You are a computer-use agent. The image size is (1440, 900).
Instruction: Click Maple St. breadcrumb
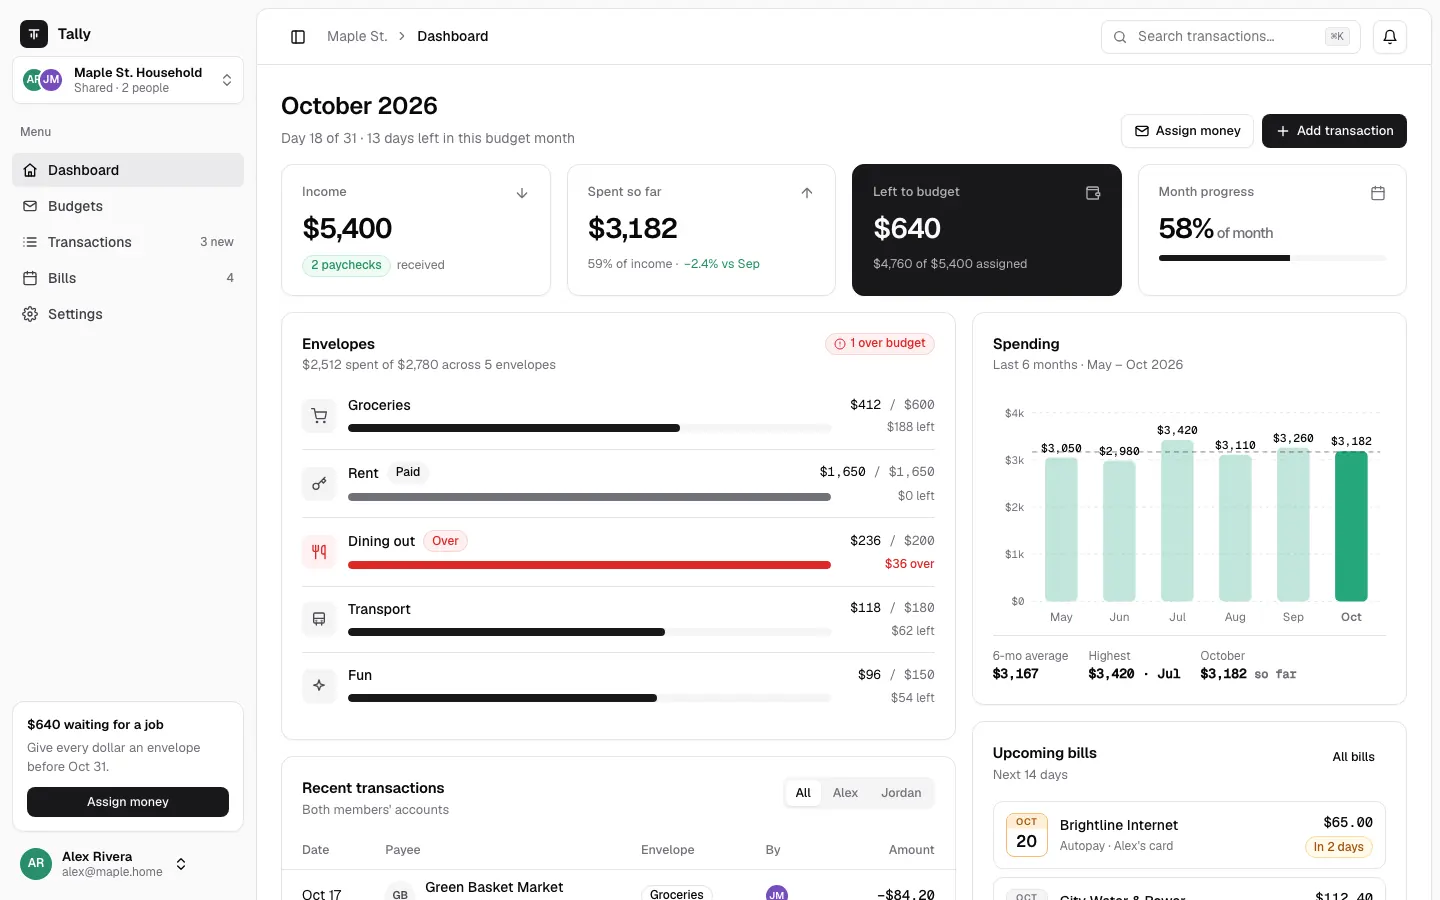[357, 37]
